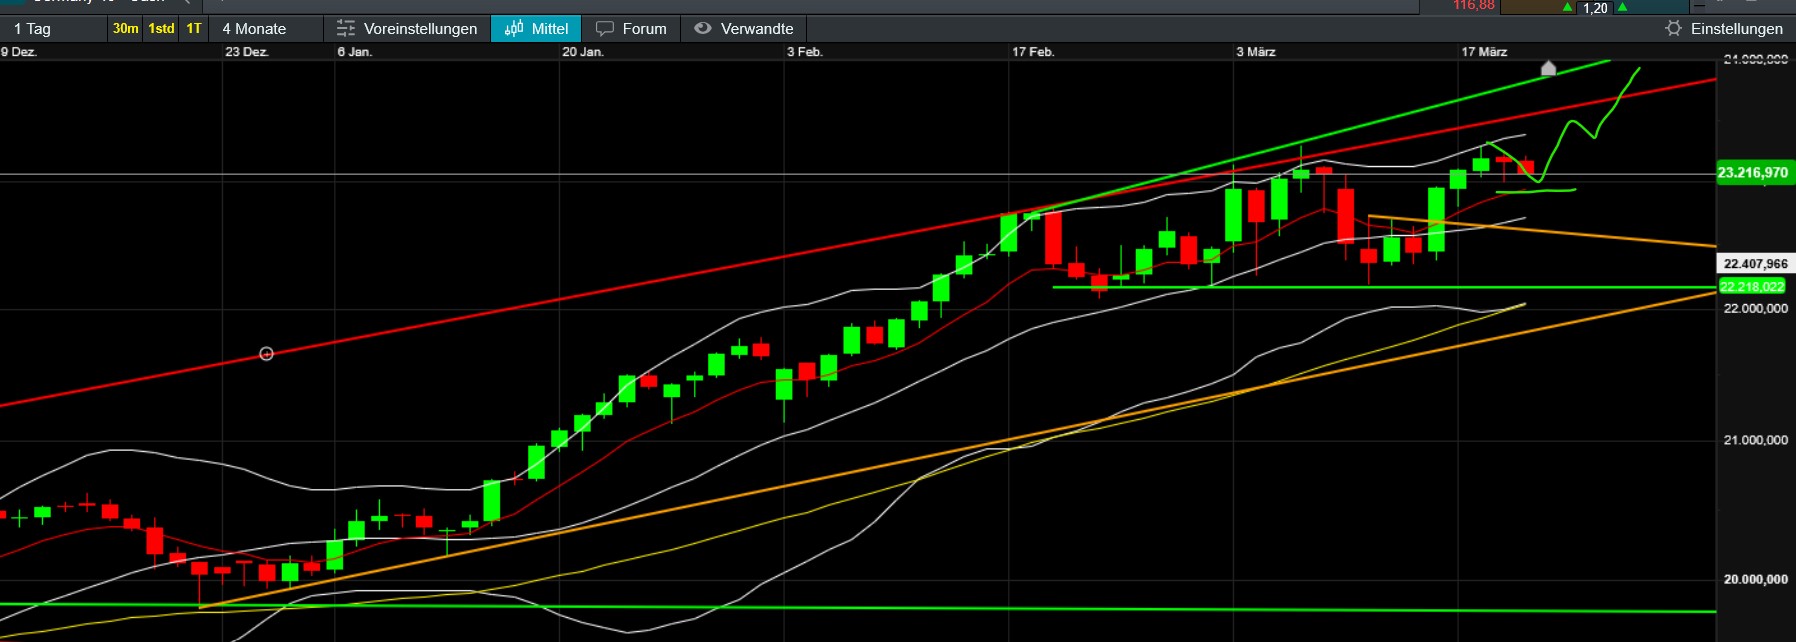Viewport: 1796px width, 642px height.
Task: Select the 30m timeframe shortcut
Action: 126,28
